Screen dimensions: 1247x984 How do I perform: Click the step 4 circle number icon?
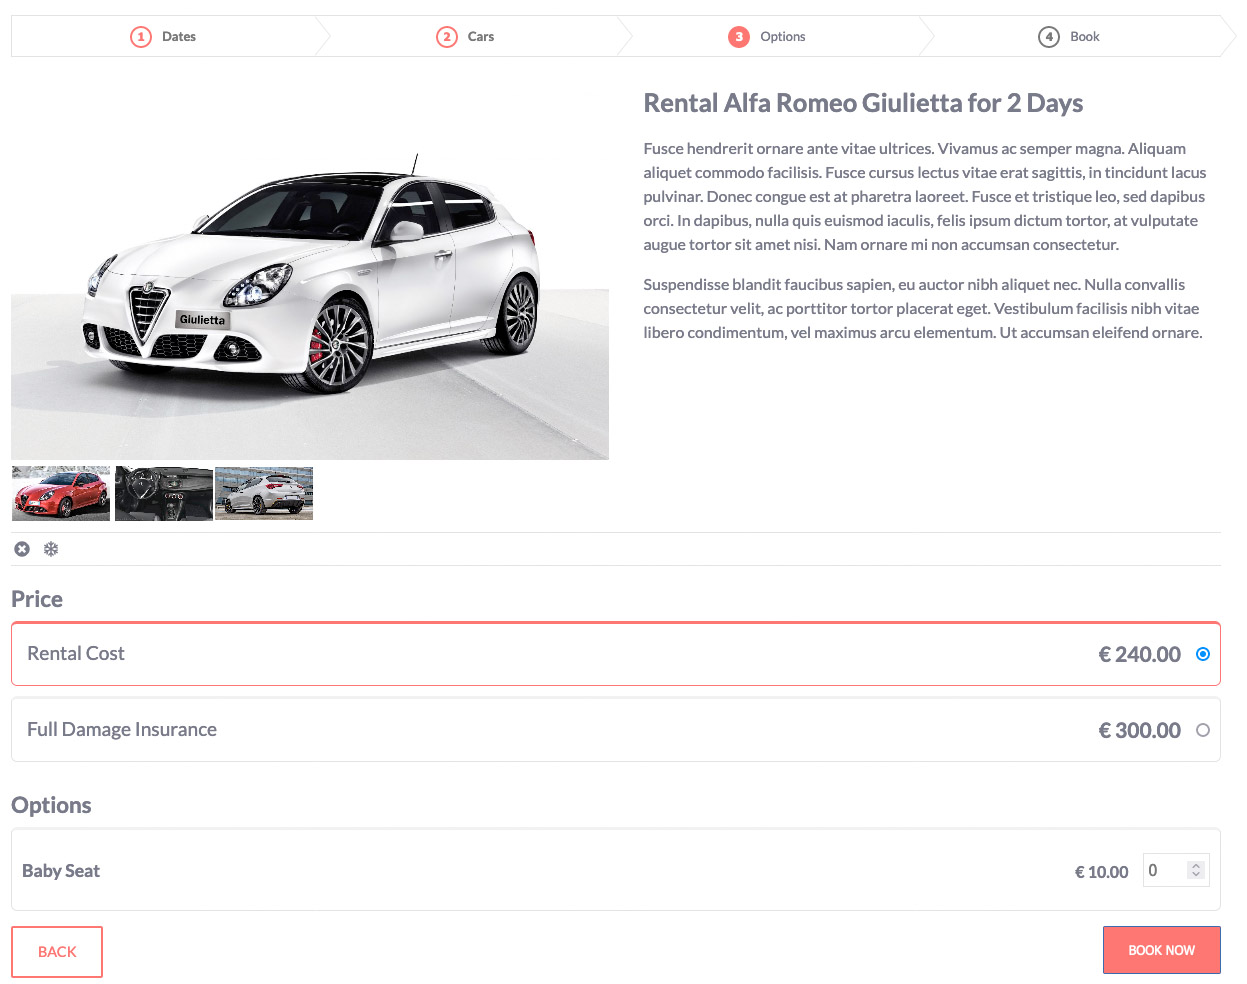1049,37
